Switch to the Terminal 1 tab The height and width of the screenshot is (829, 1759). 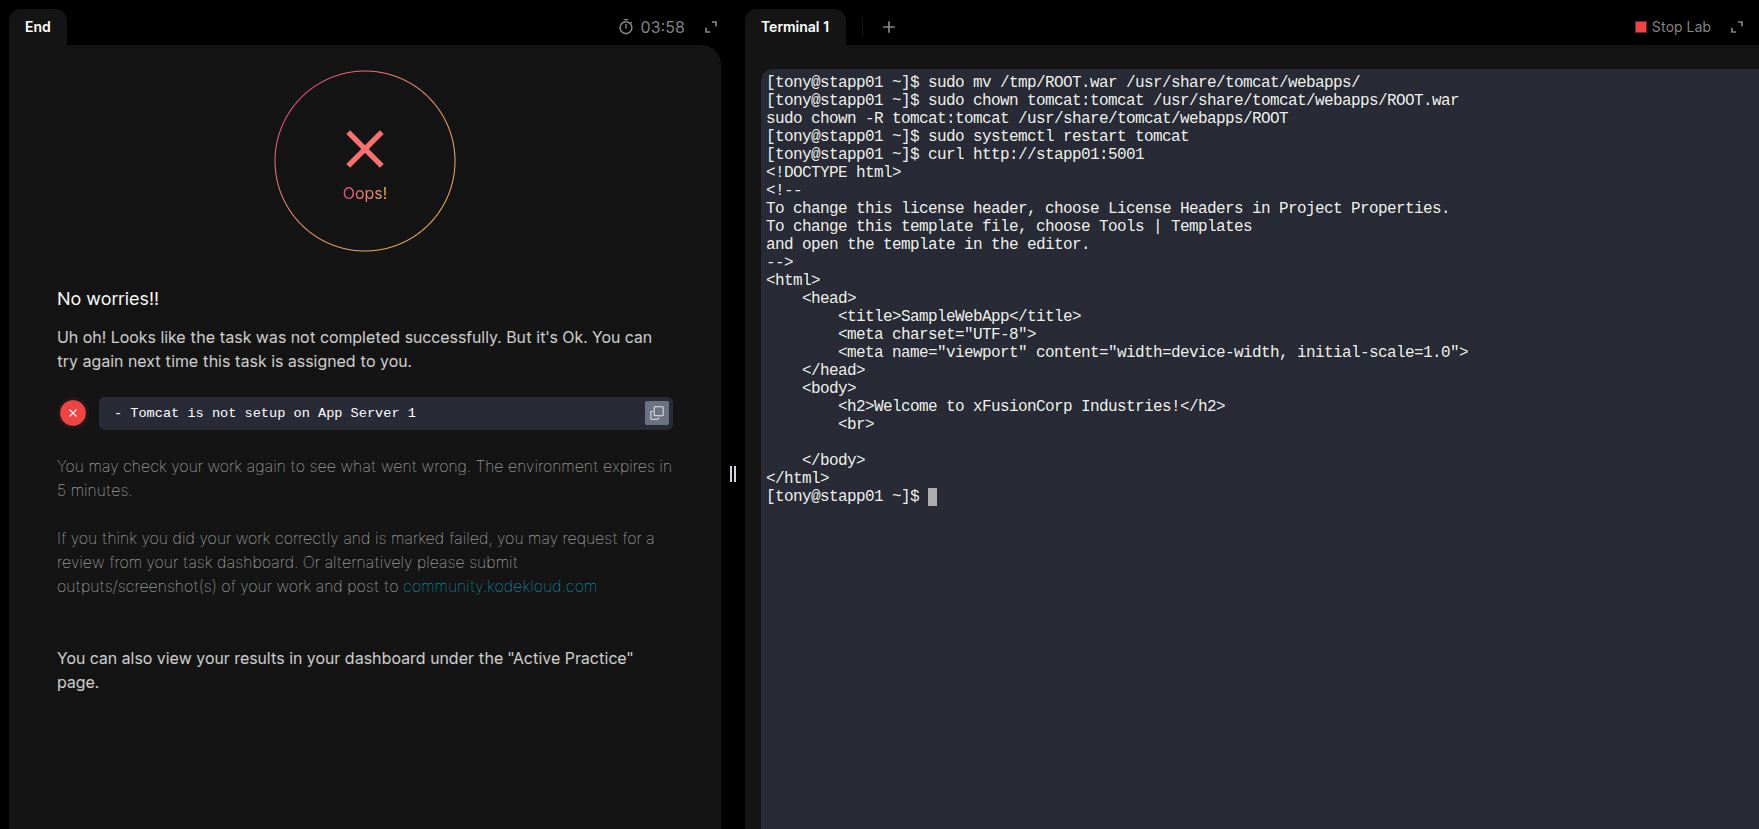(795, 27)
